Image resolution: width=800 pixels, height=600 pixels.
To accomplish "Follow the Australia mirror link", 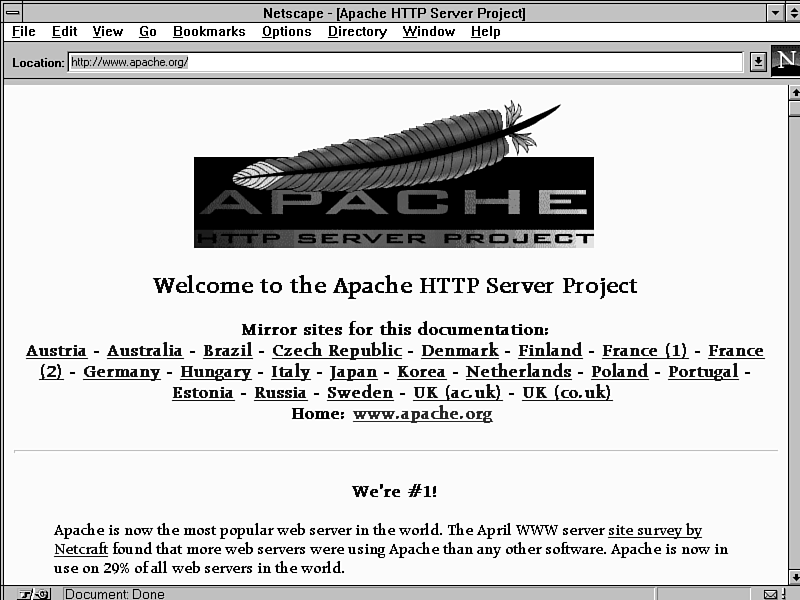I will click(145, 351).
